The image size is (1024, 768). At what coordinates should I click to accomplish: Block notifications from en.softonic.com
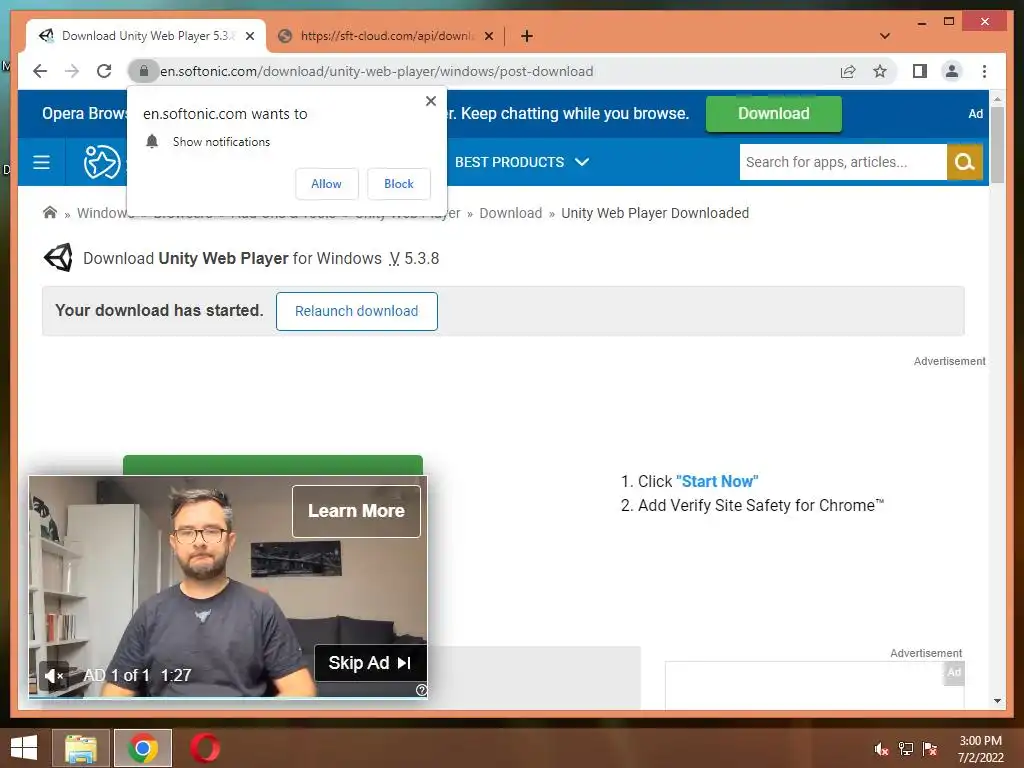click(x=399, y=184)
